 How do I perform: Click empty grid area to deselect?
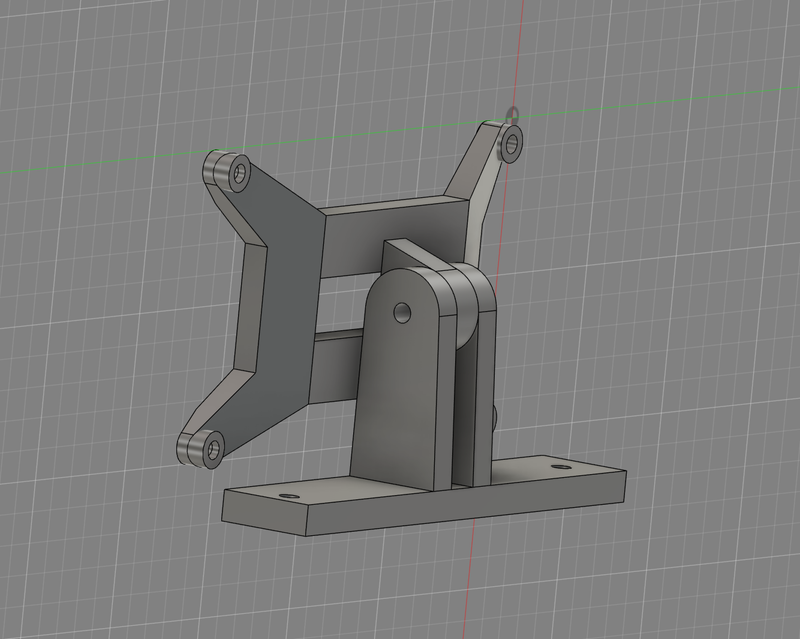[x=680, y=300]
